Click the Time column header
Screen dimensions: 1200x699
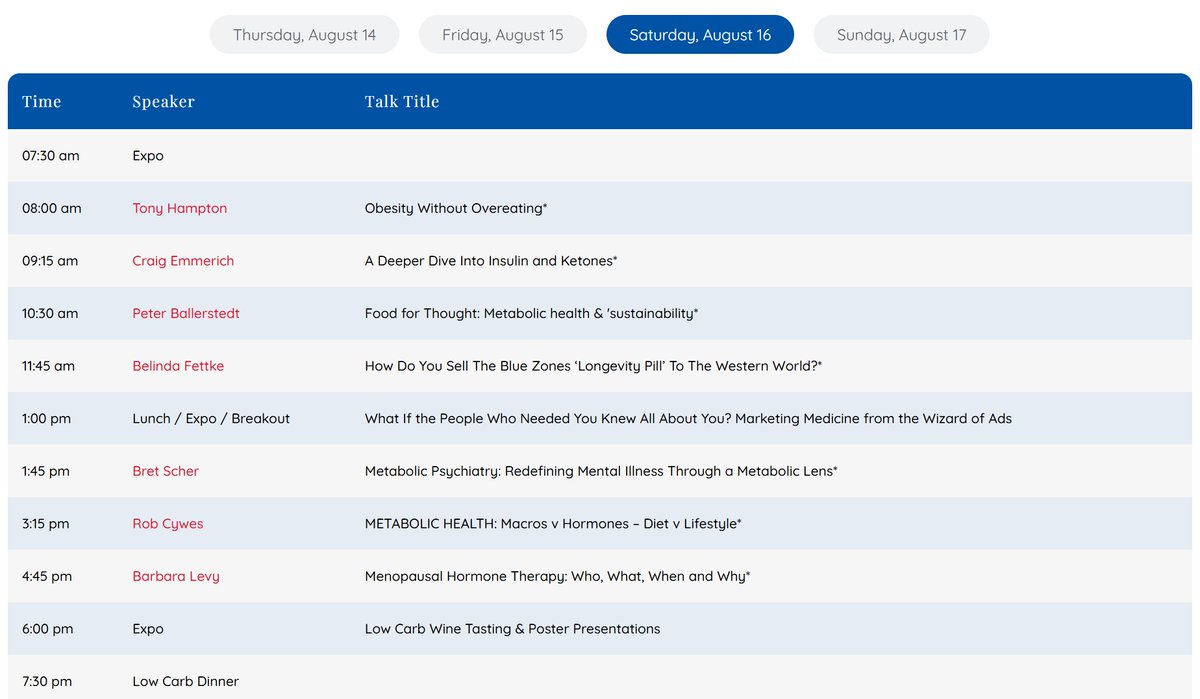click(x=42, y=101)
